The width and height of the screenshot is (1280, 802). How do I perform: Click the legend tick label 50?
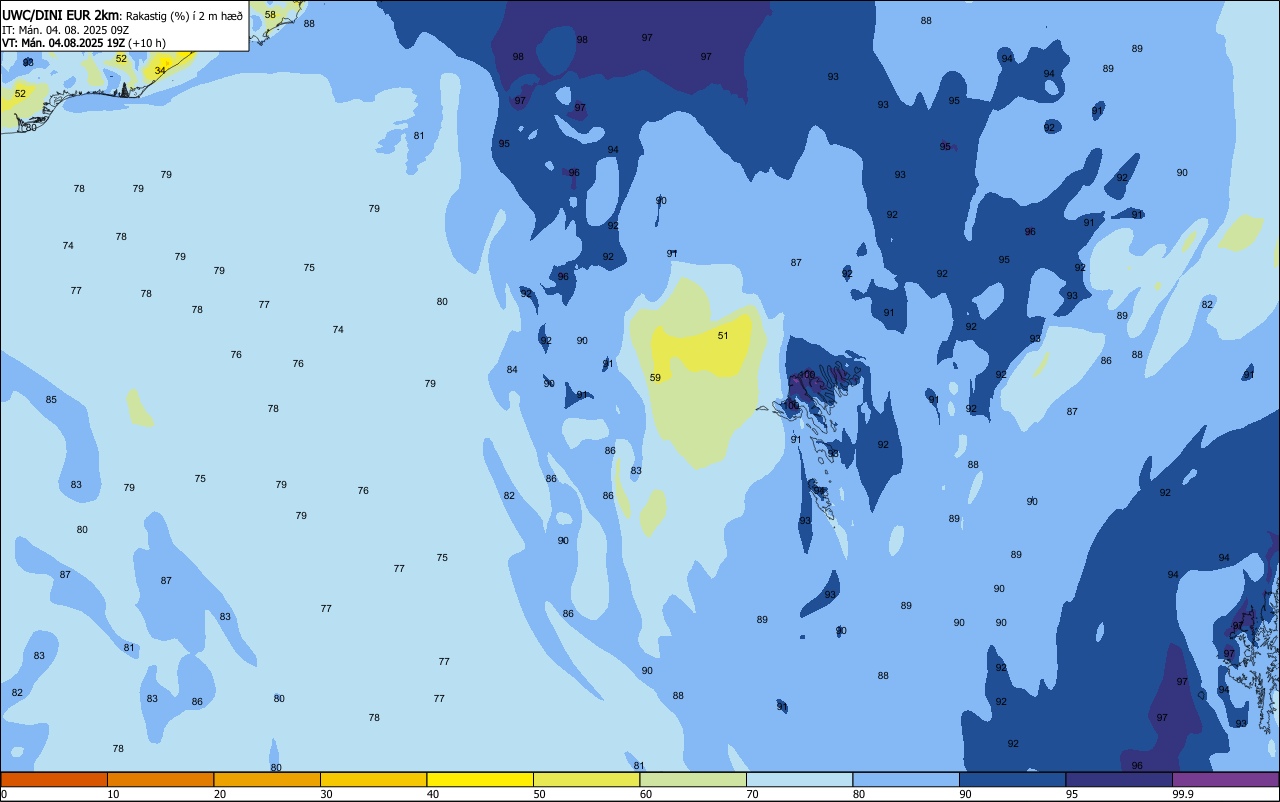539,794
